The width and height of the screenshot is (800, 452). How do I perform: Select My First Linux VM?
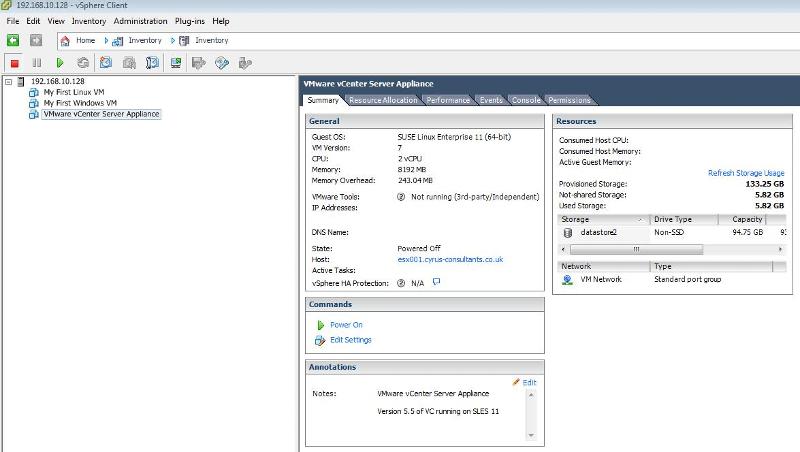pos(73,92)
